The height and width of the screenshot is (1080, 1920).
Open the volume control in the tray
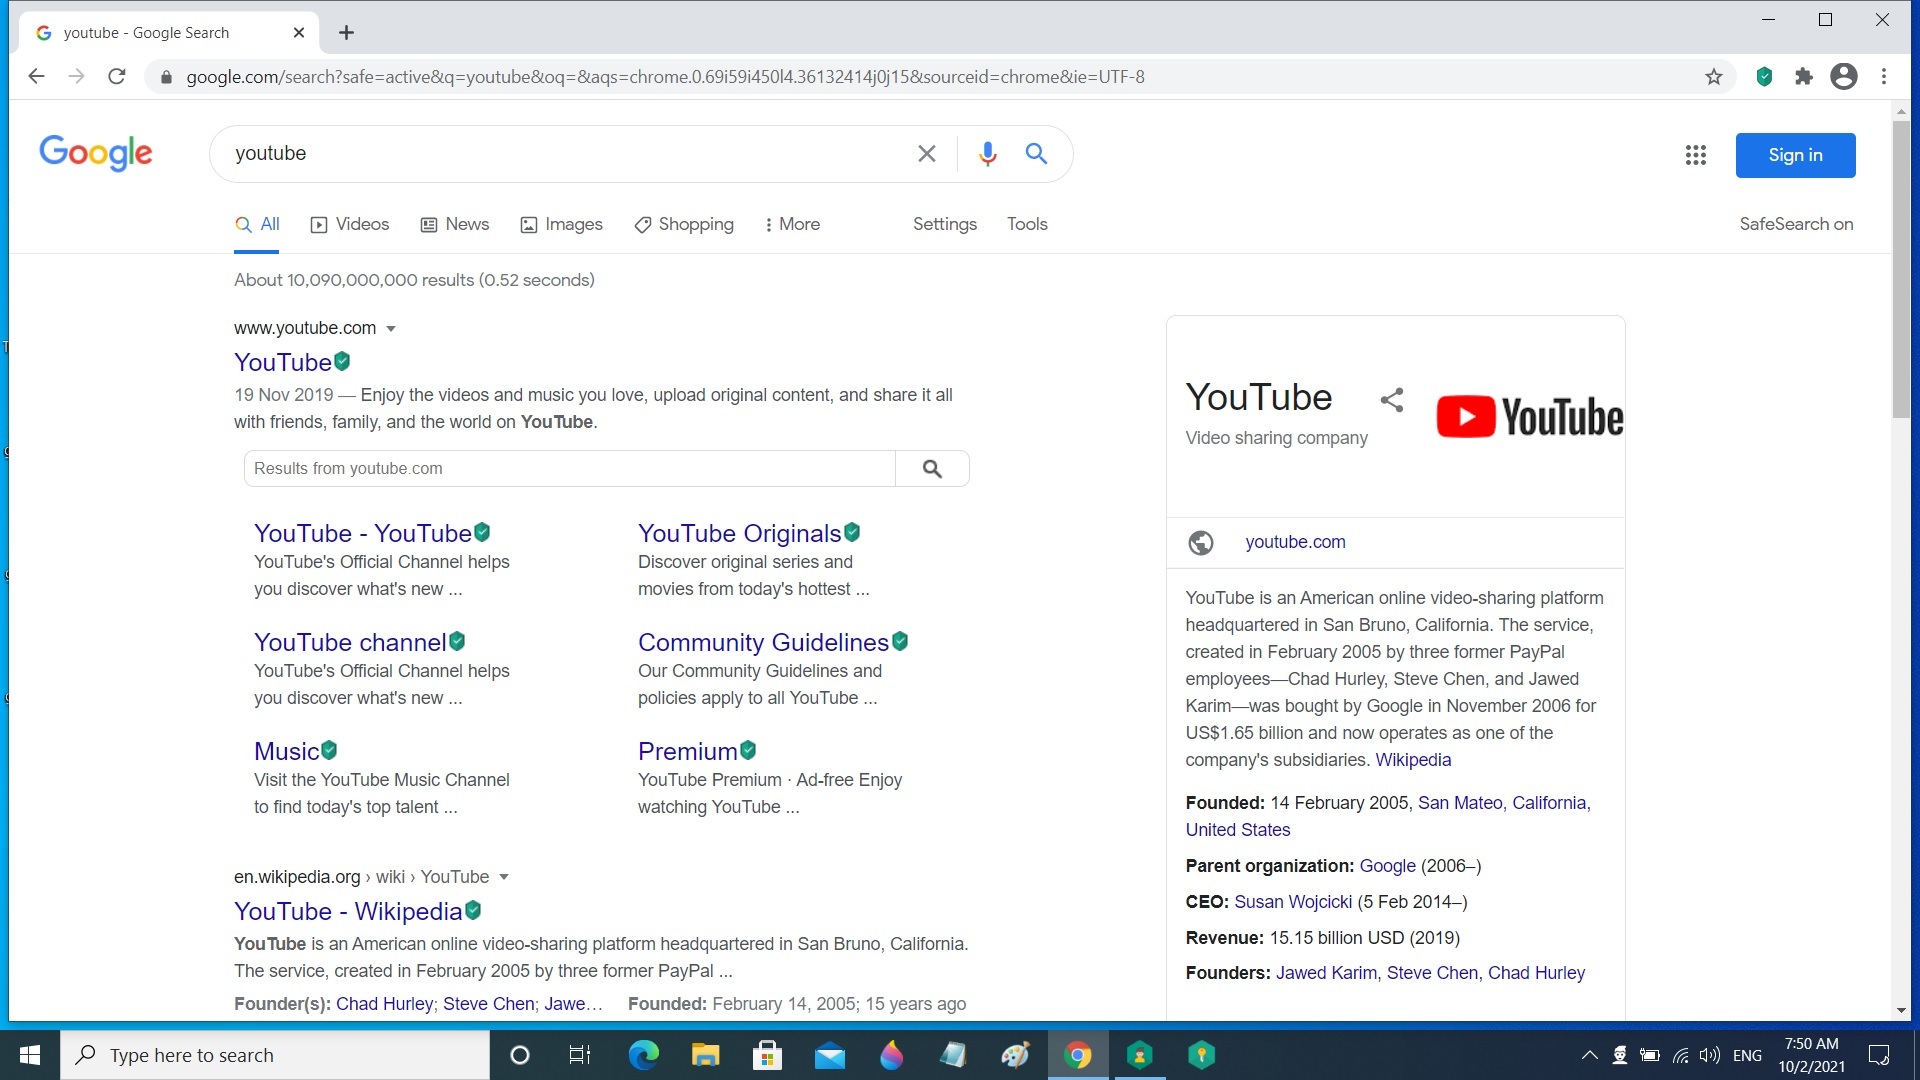point(1710,1055)
